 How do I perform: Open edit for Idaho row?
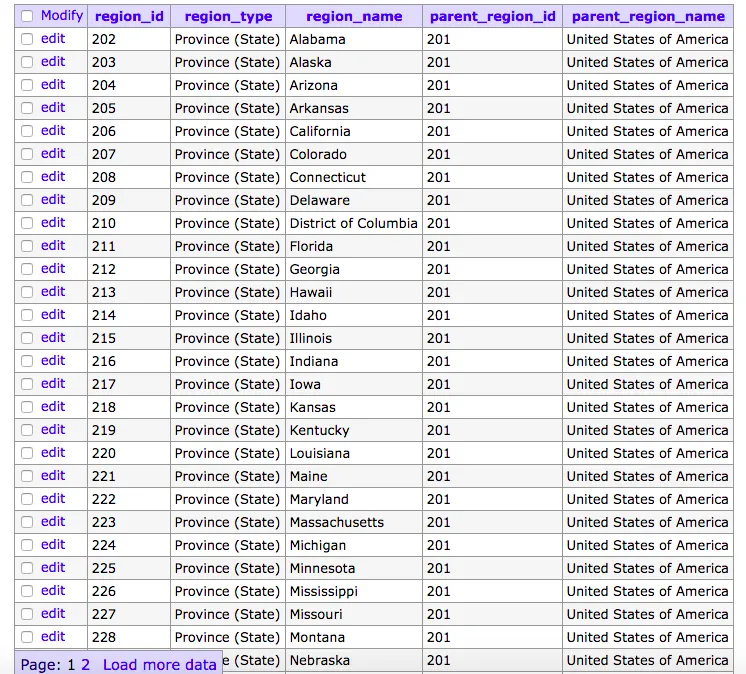53,314
